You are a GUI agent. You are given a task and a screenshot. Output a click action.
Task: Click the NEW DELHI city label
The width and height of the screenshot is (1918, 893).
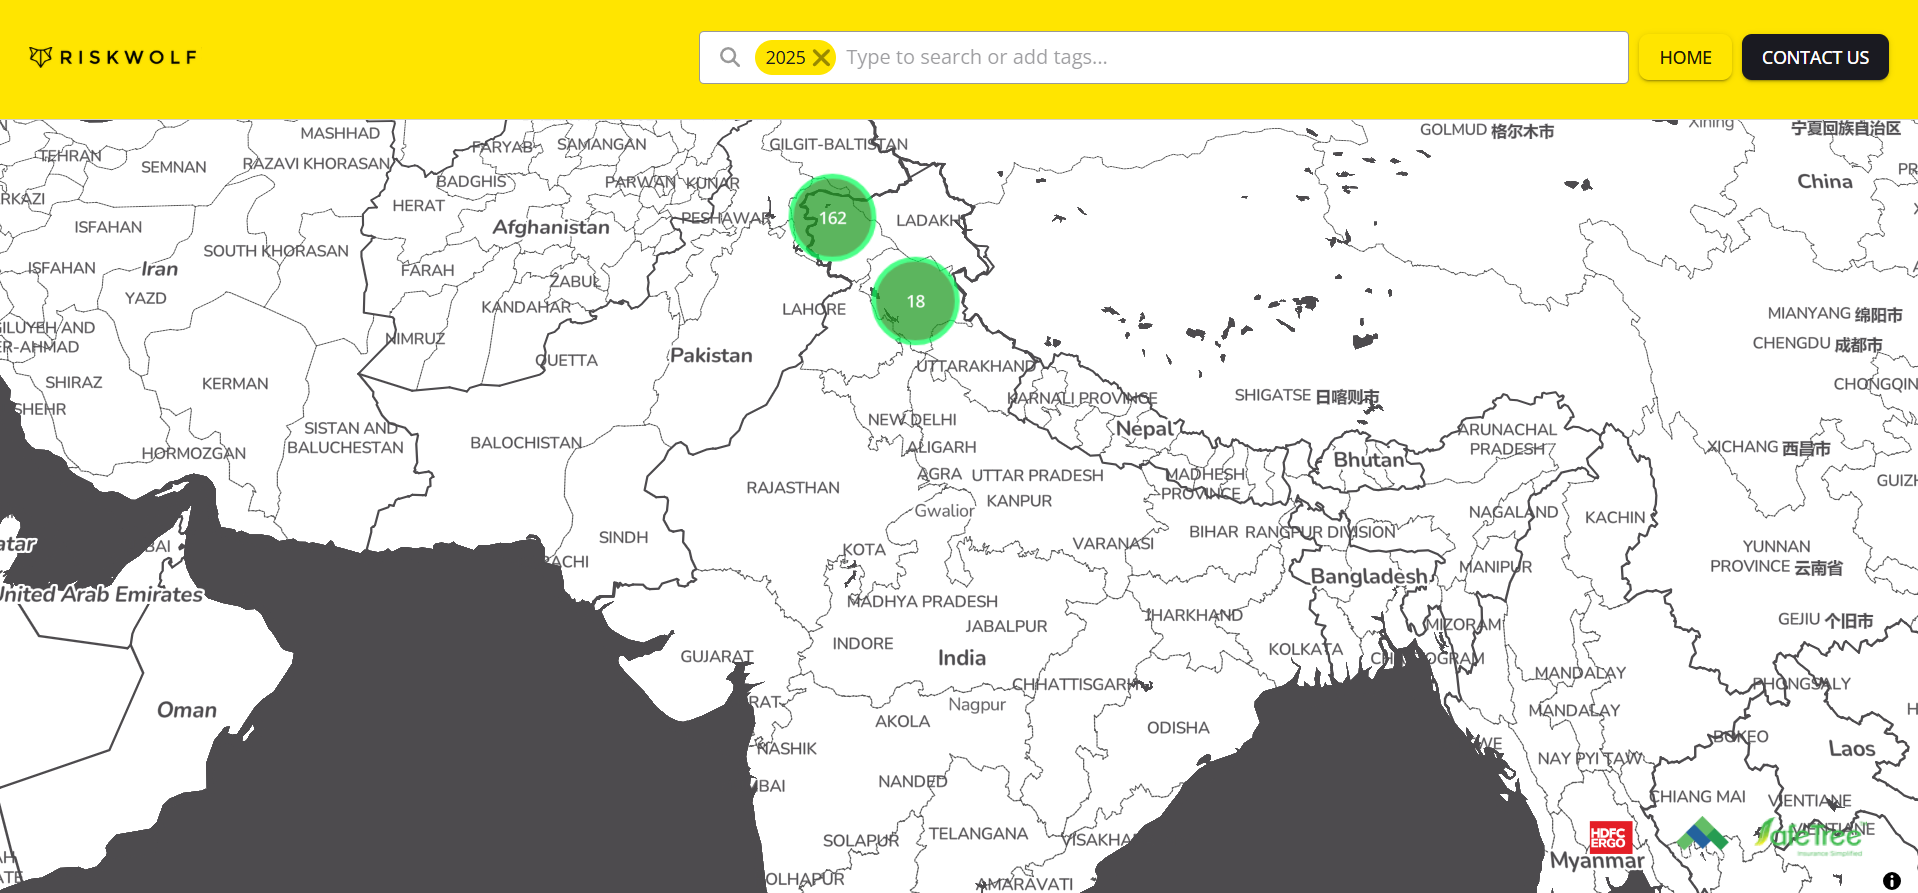[911, 420]
